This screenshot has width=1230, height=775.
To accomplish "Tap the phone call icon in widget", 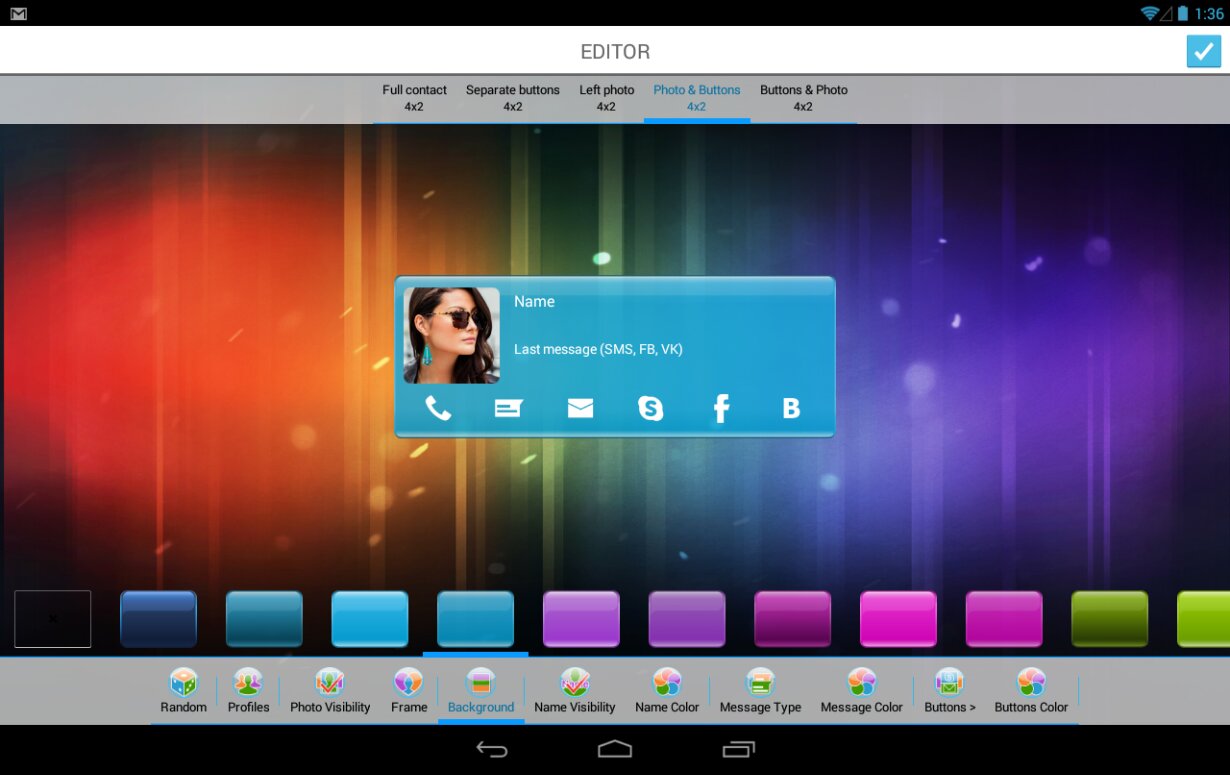I will click(438, 408).
